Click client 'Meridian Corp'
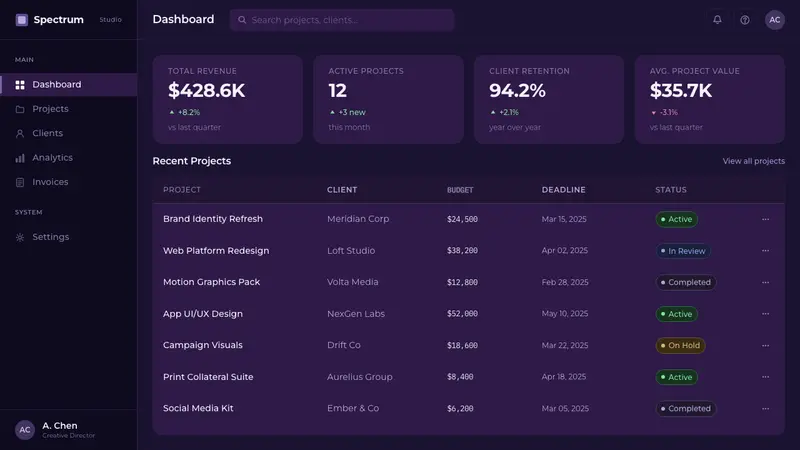This screenshot has width=800, height=450. [x=358, y=219]
